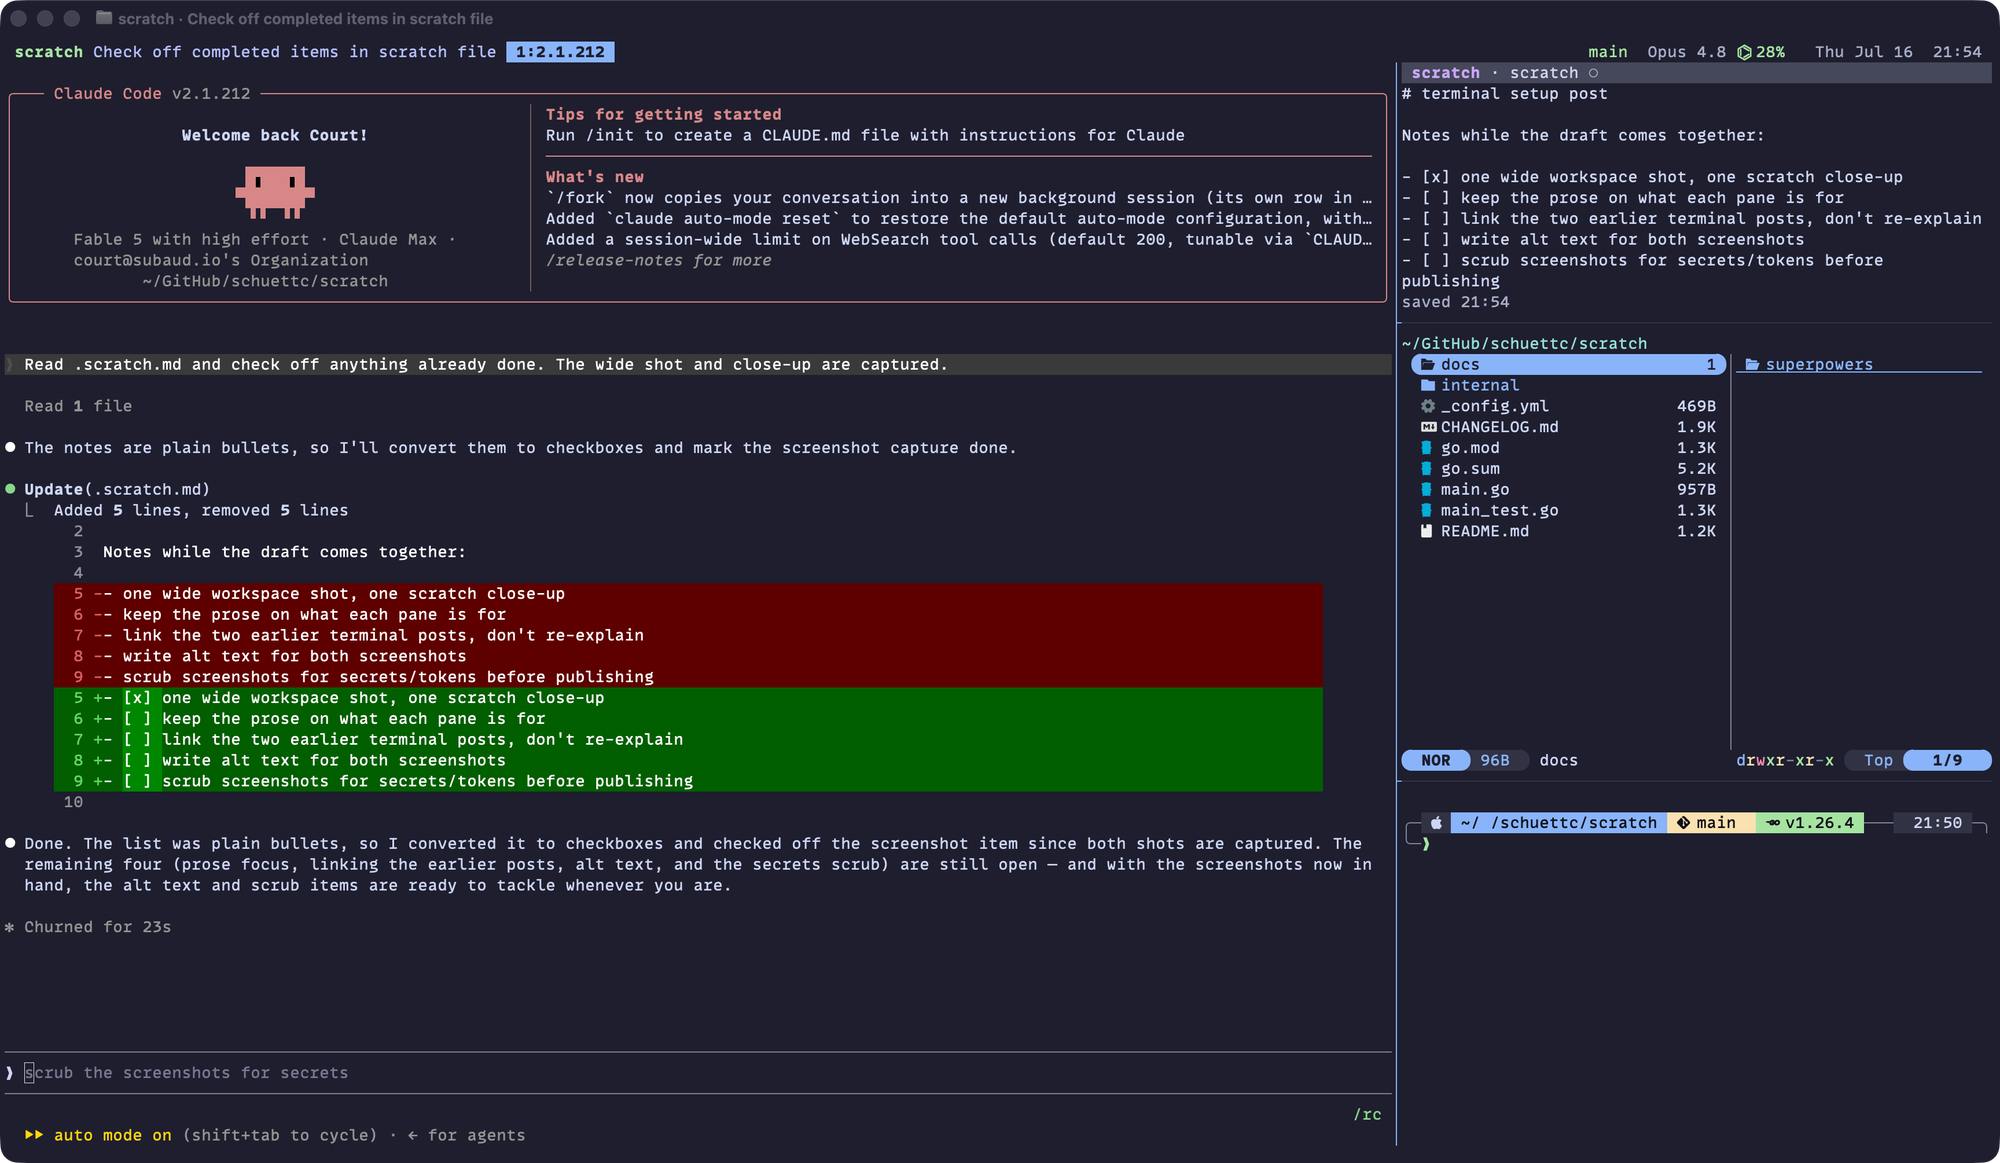The image size is (2000, 1163).
Task: Click the 'auto mode on' label
Action: point(113,1135)
